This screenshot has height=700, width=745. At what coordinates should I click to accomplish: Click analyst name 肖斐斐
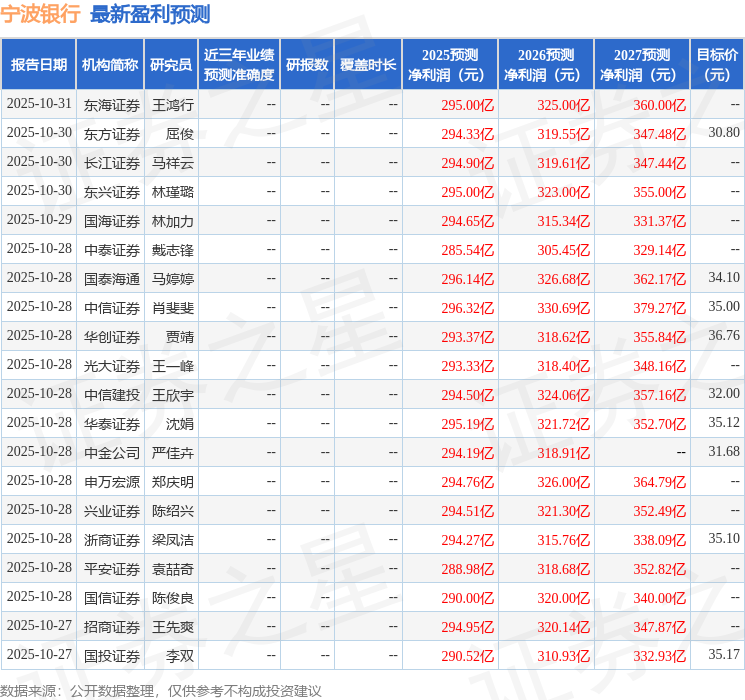[x=173, y=308]
